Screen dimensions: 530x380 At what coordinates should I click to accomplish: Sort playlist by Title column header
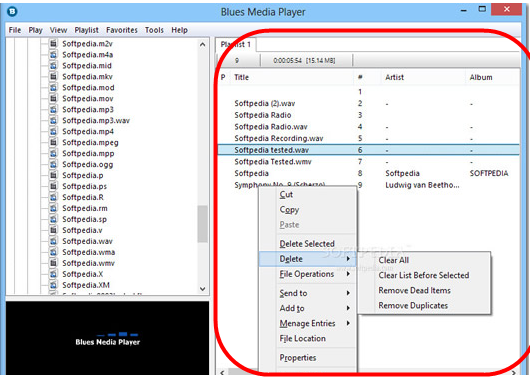pos(292,77)
